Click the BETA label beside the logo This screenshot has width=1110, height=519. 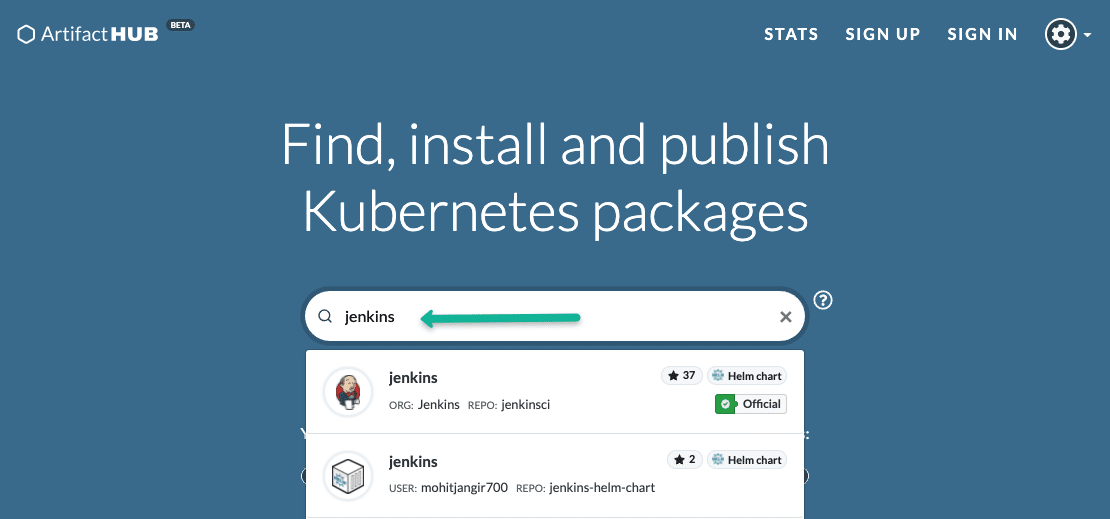point(180,25)
